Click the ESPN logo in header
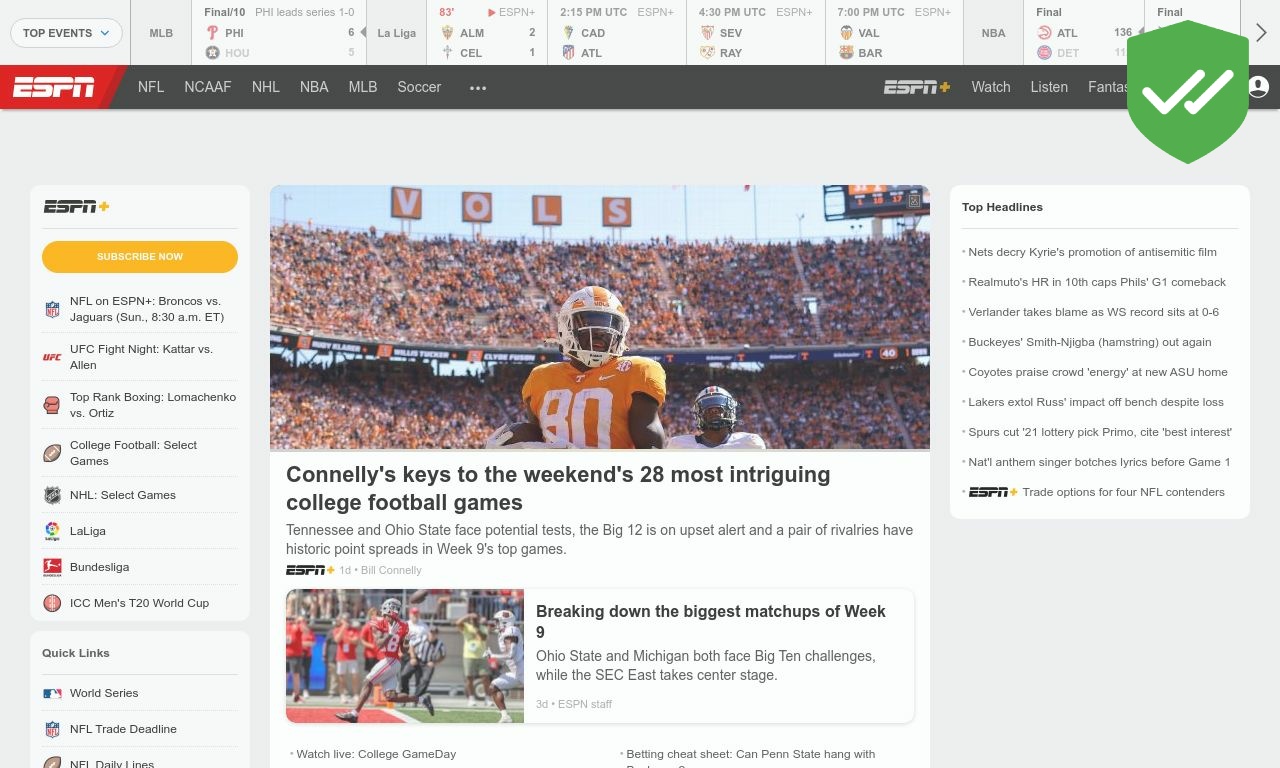 coord(54,88)
